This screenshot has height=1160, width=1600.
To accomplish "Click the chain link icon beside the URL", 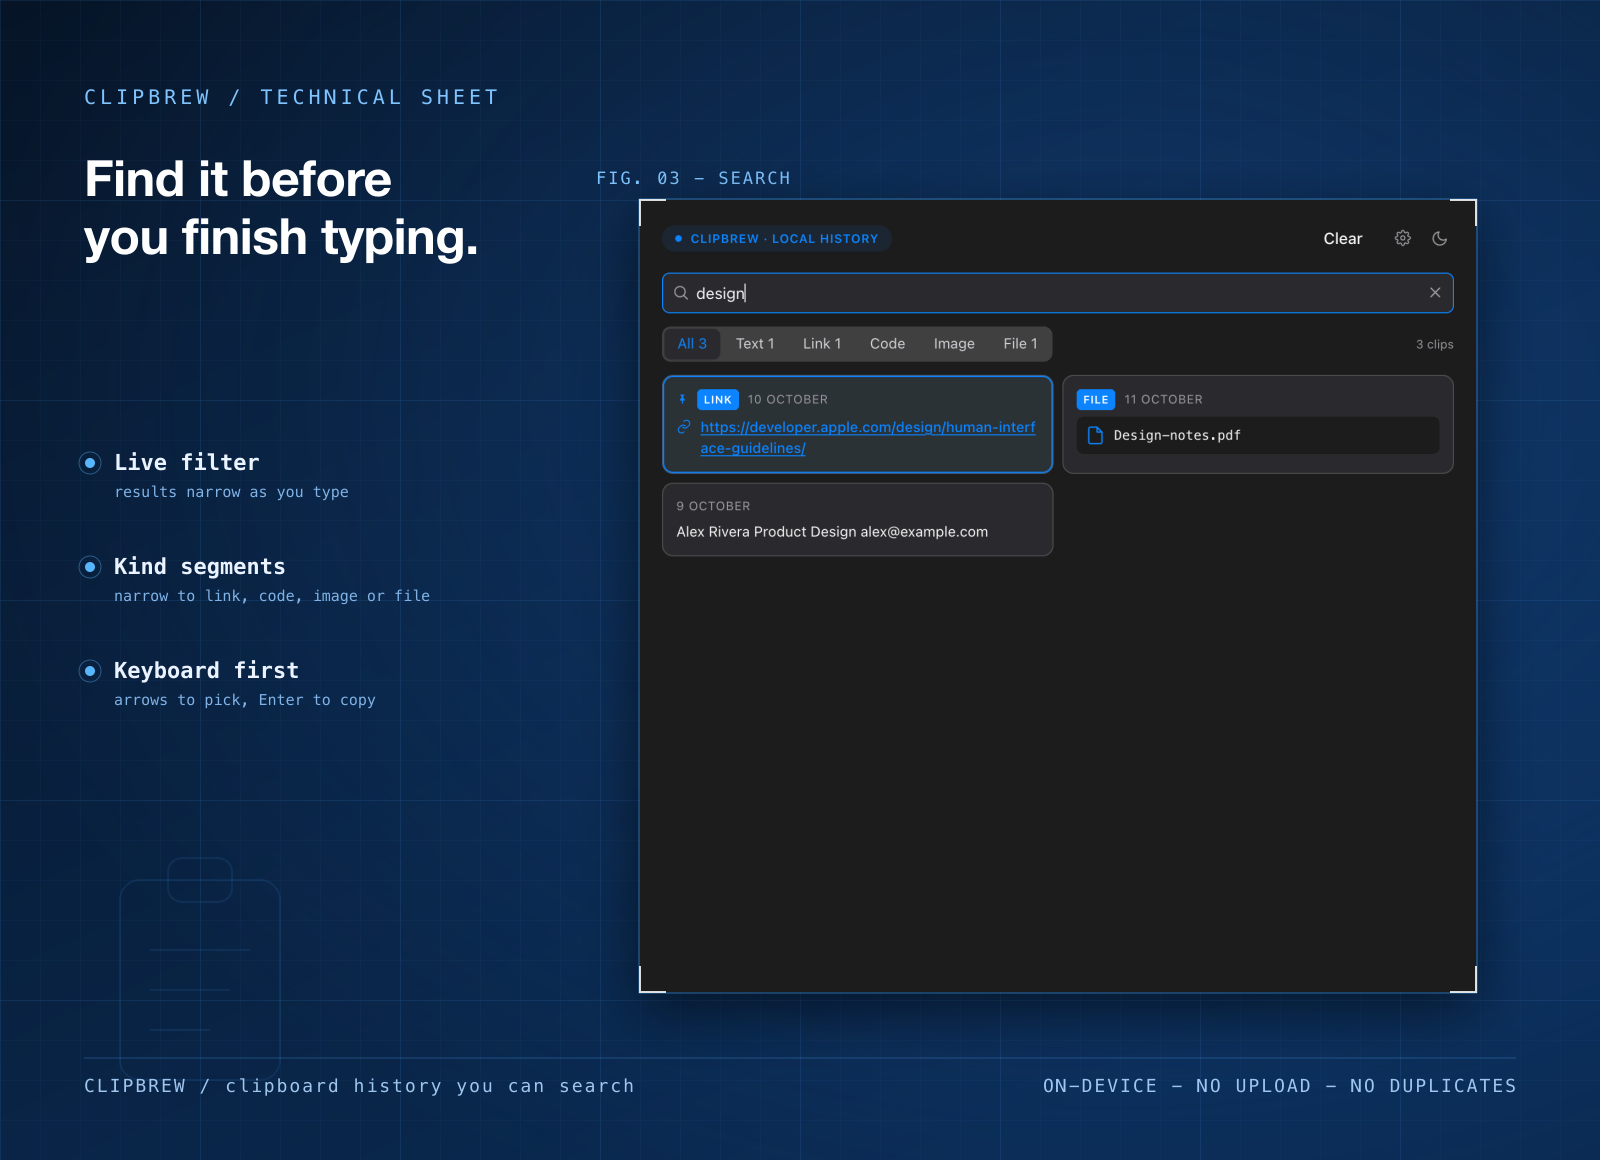I will [x=684, y=427].
